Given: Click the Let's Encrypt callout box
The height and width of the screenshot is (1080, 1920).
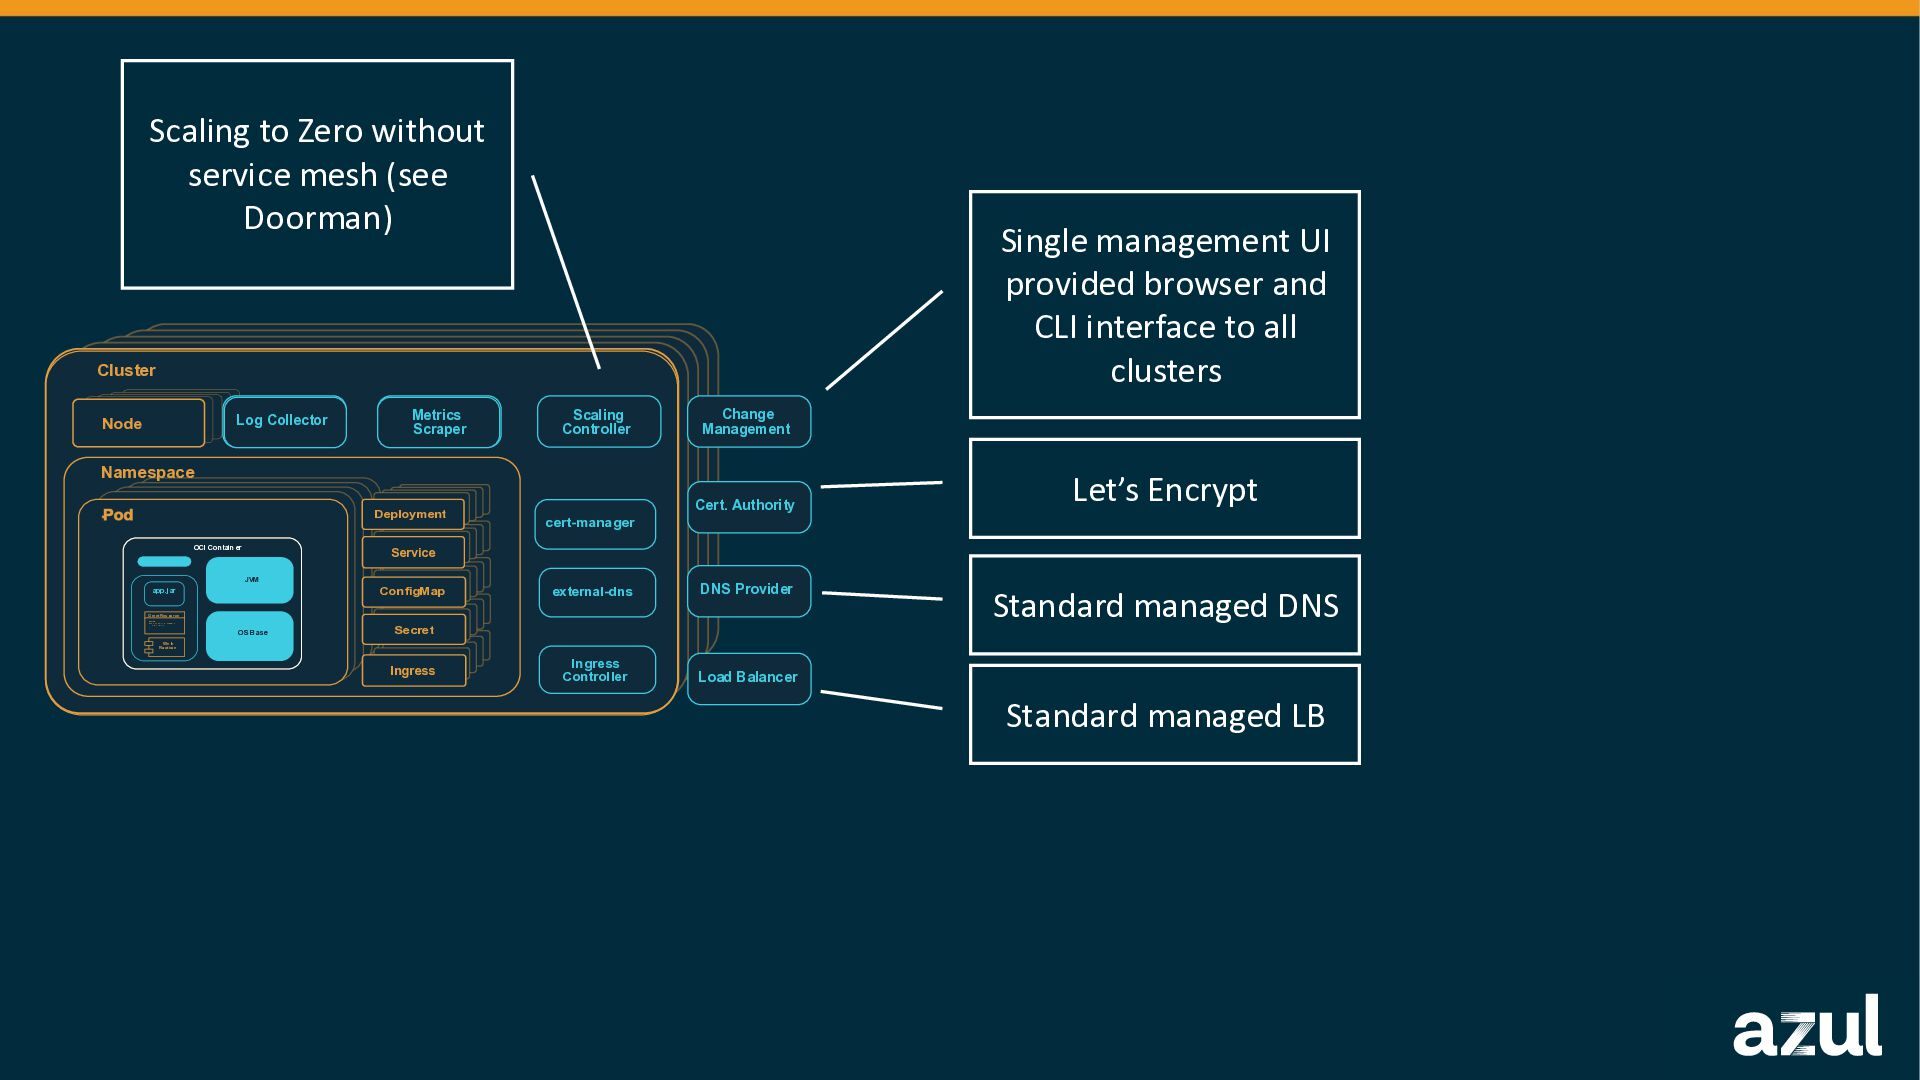Looking at the screenshot, I should pyautogui.click(x=1164, y=489).
